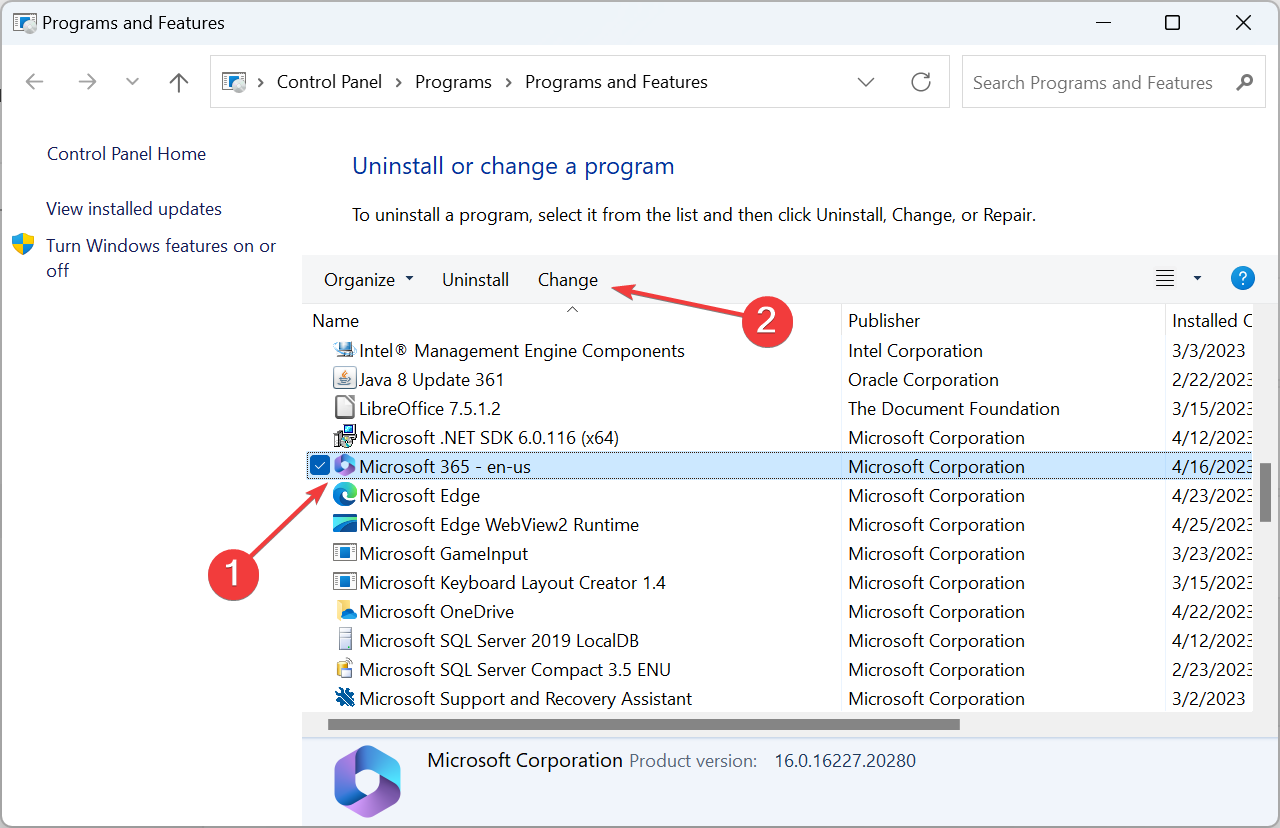Uncheck the Microsoft 365 - en-us checkbox
Image resolution: width=1280 pixels, height=828 pixels.
pos(319,466)
